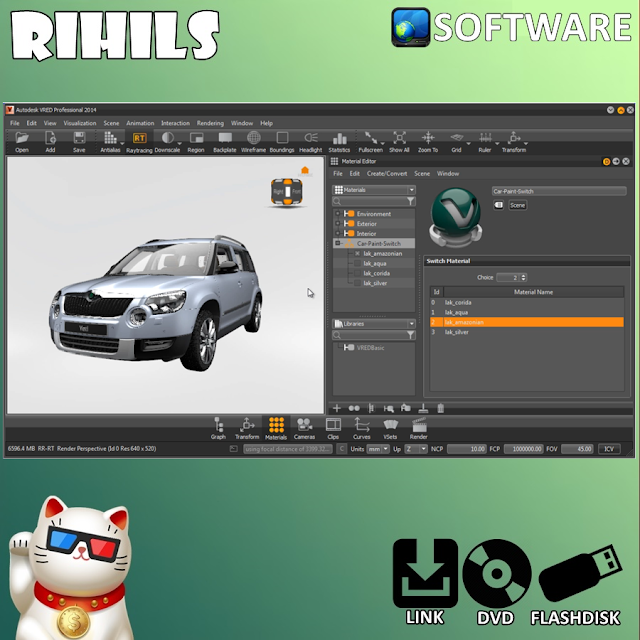640x640 pixels.
Task: Click the navigation view cube
Action: pyautogui.click(x=287, y=191)
